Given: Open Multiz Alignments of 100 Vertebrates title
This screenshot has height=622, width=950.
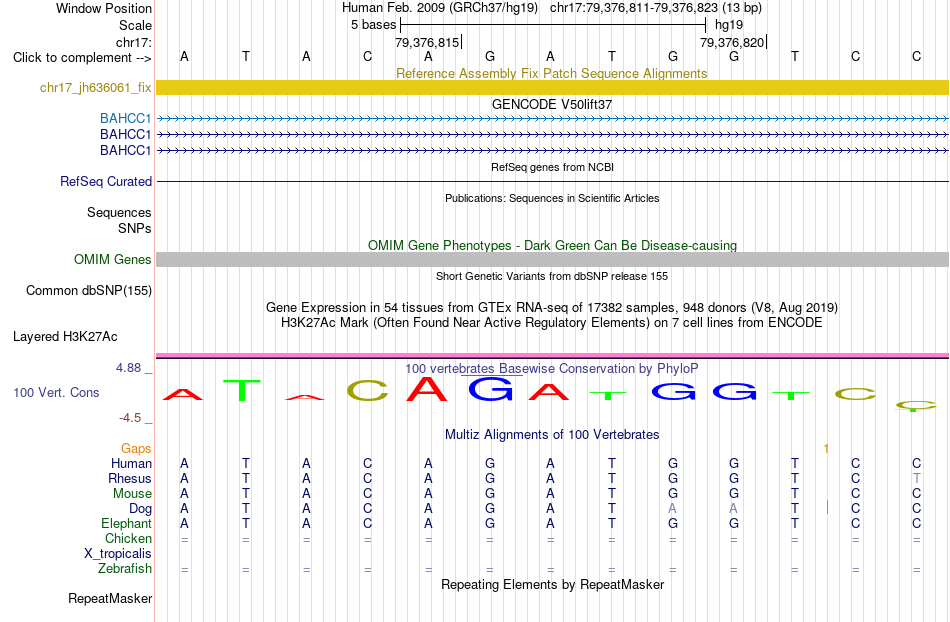Looking at the screenshot, I should pos(552,434).
